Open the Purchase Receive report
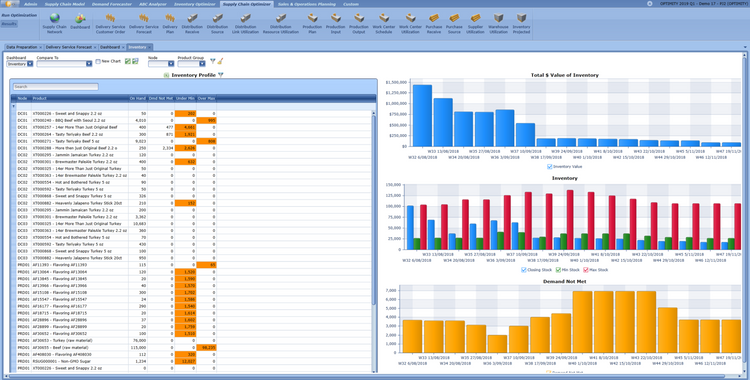Image resolution: width=750 pixels, height=380 pixels. (x=434, y=23)
